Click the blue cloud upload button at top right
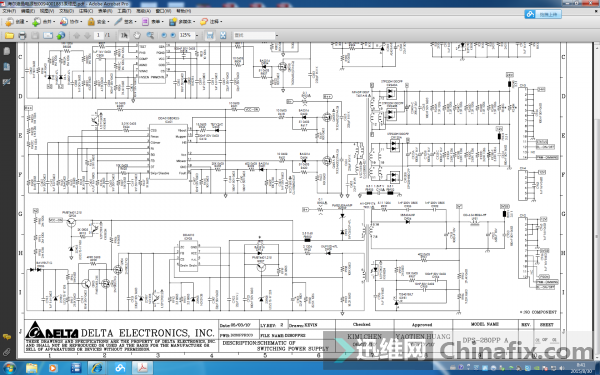 click(x=543, y=14)
